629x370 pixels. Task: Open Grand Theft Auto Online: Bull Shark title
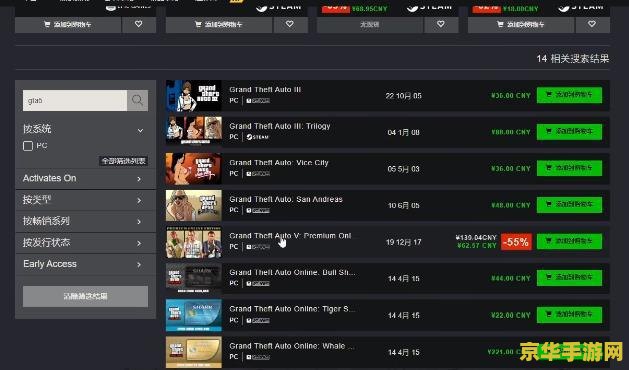click(x=292, y=272)
